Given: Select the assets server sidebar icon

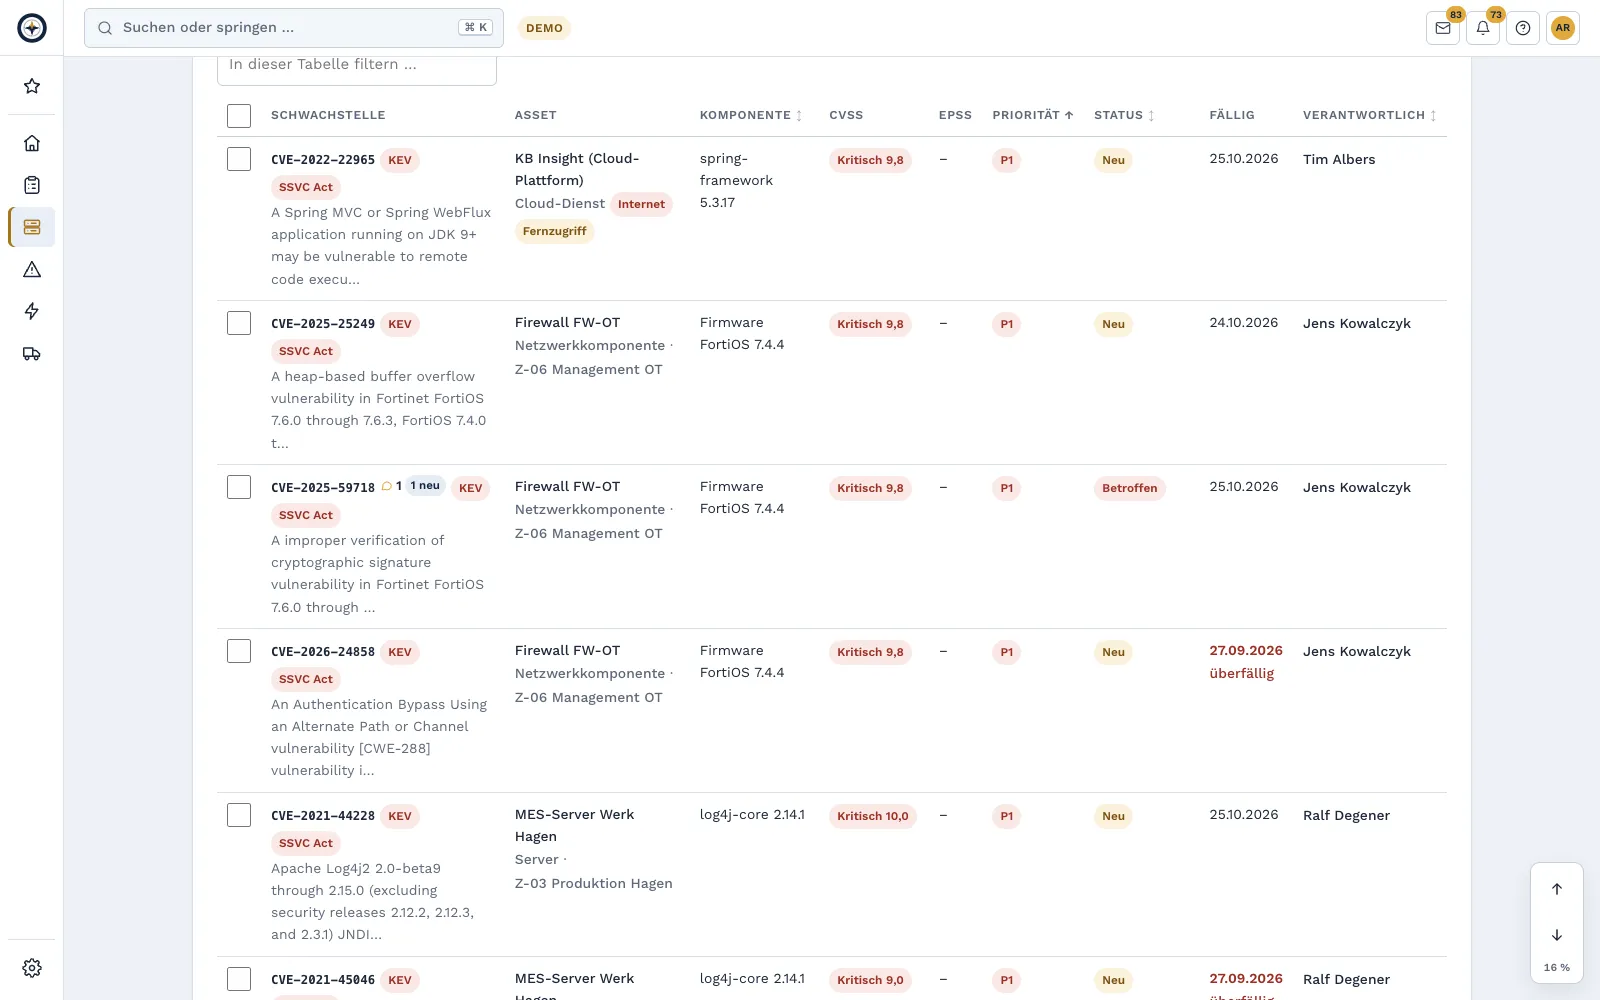Looking at the screenshot, I should 32,227.
